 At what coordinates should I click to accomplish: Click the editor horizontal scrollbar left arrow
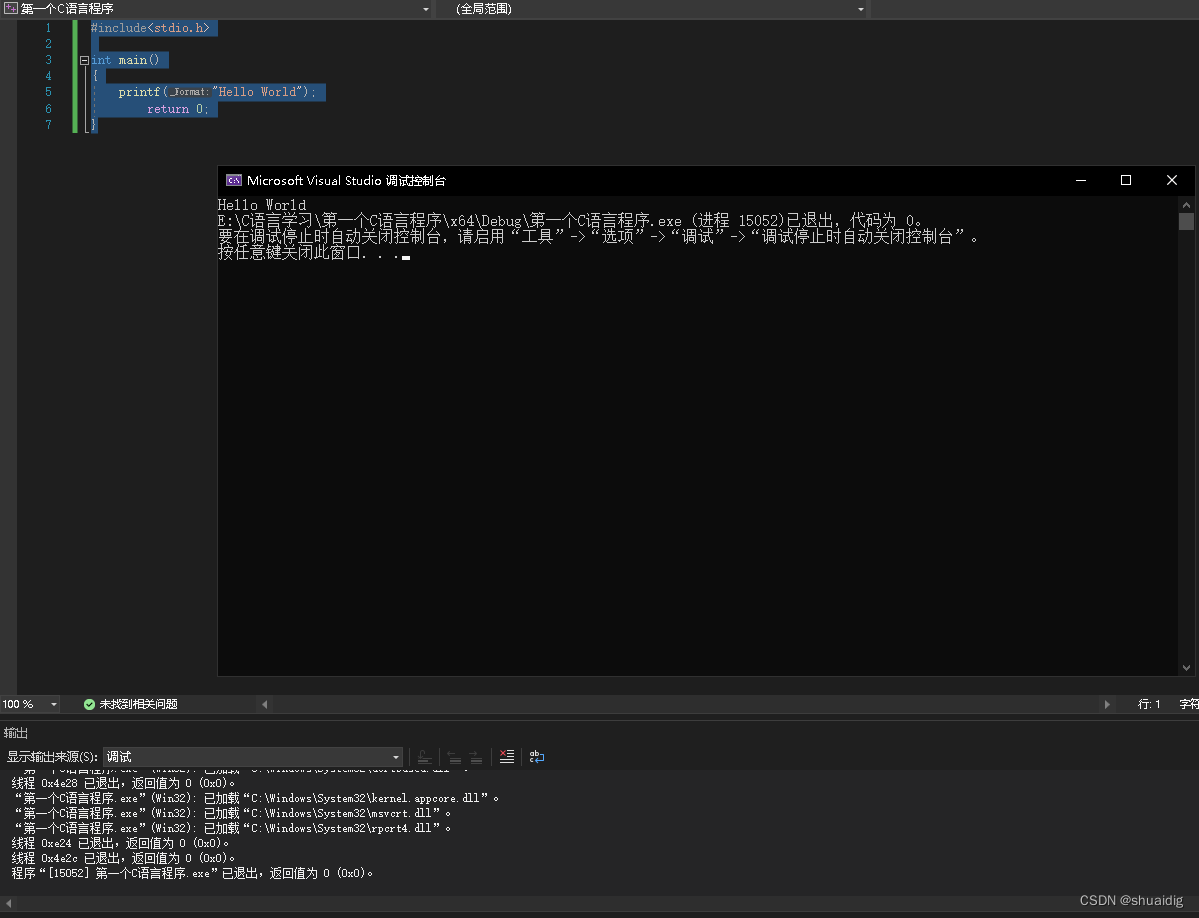point(265,704)
